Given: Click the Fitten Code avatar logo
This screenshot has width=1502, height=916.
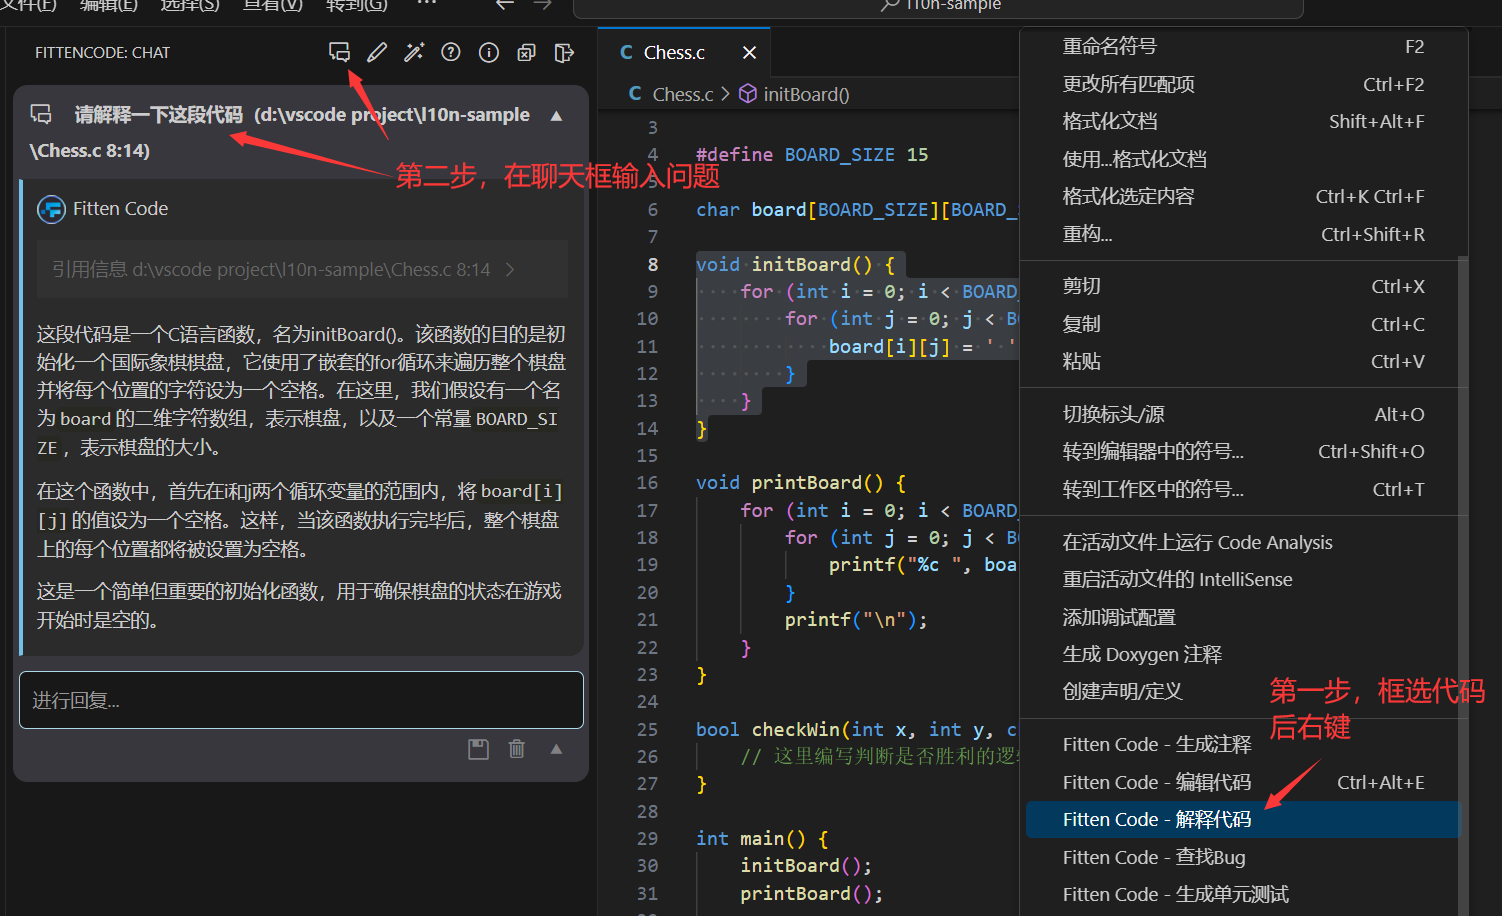Looking at the screenshot, I should [51, 209].
